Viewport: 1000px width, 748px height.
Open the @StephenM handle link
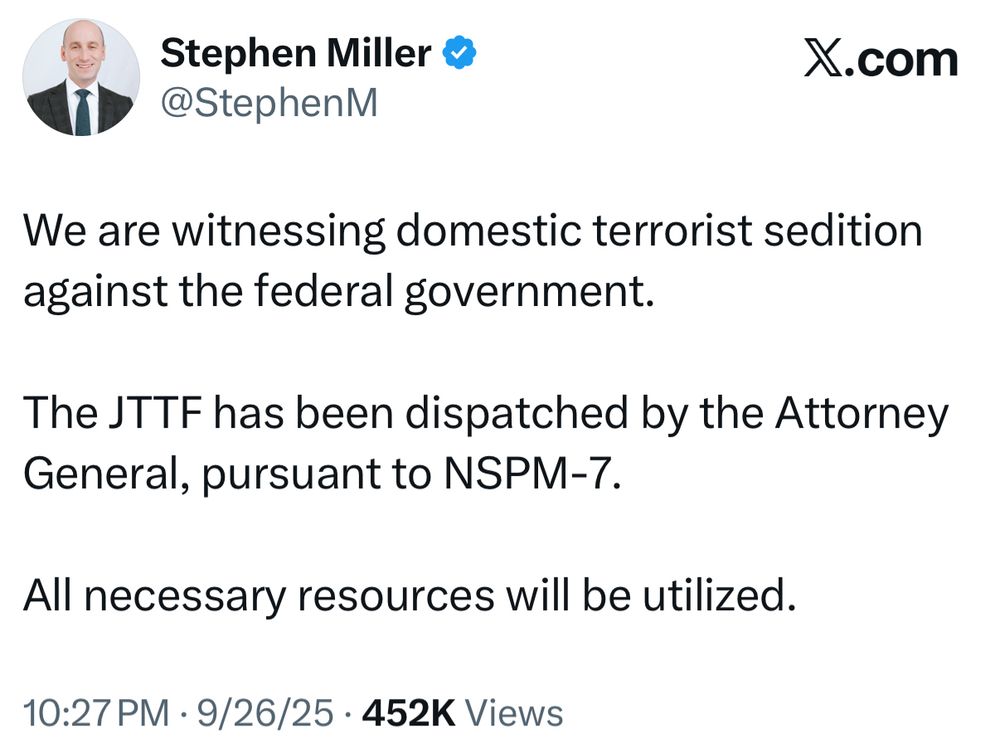tap(269, 102)
